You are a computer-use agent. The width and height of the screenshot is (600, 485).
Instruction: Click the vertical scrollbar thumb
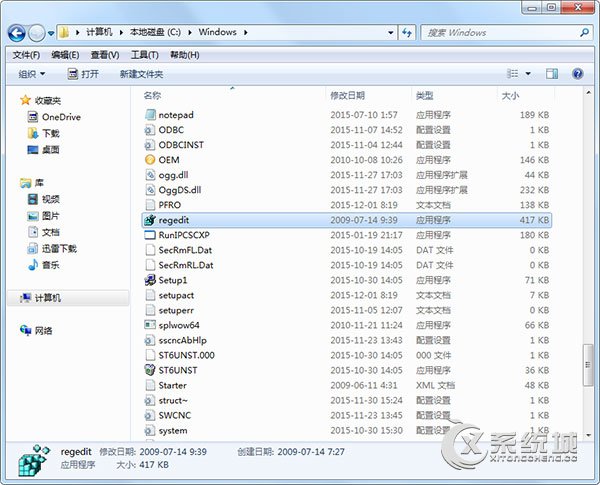coord(588,364)
